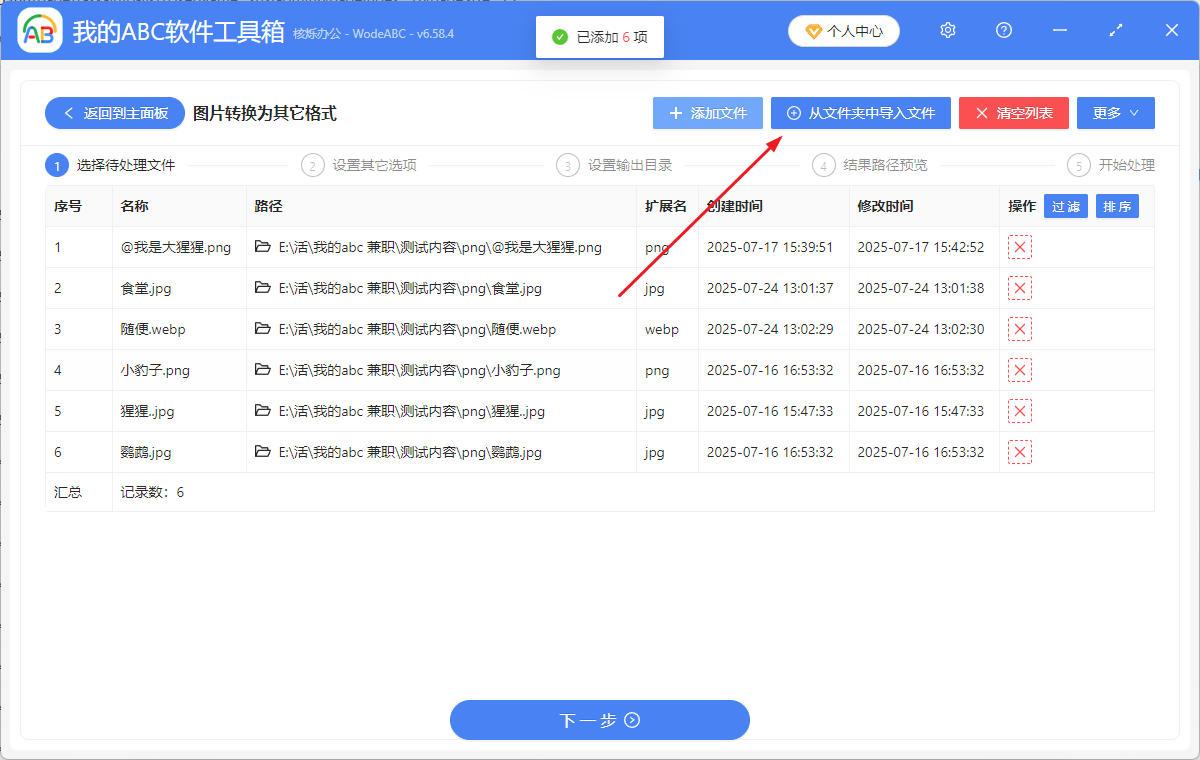
Task: Clear the list with 清空列表
Action: tap(1013, 113)
